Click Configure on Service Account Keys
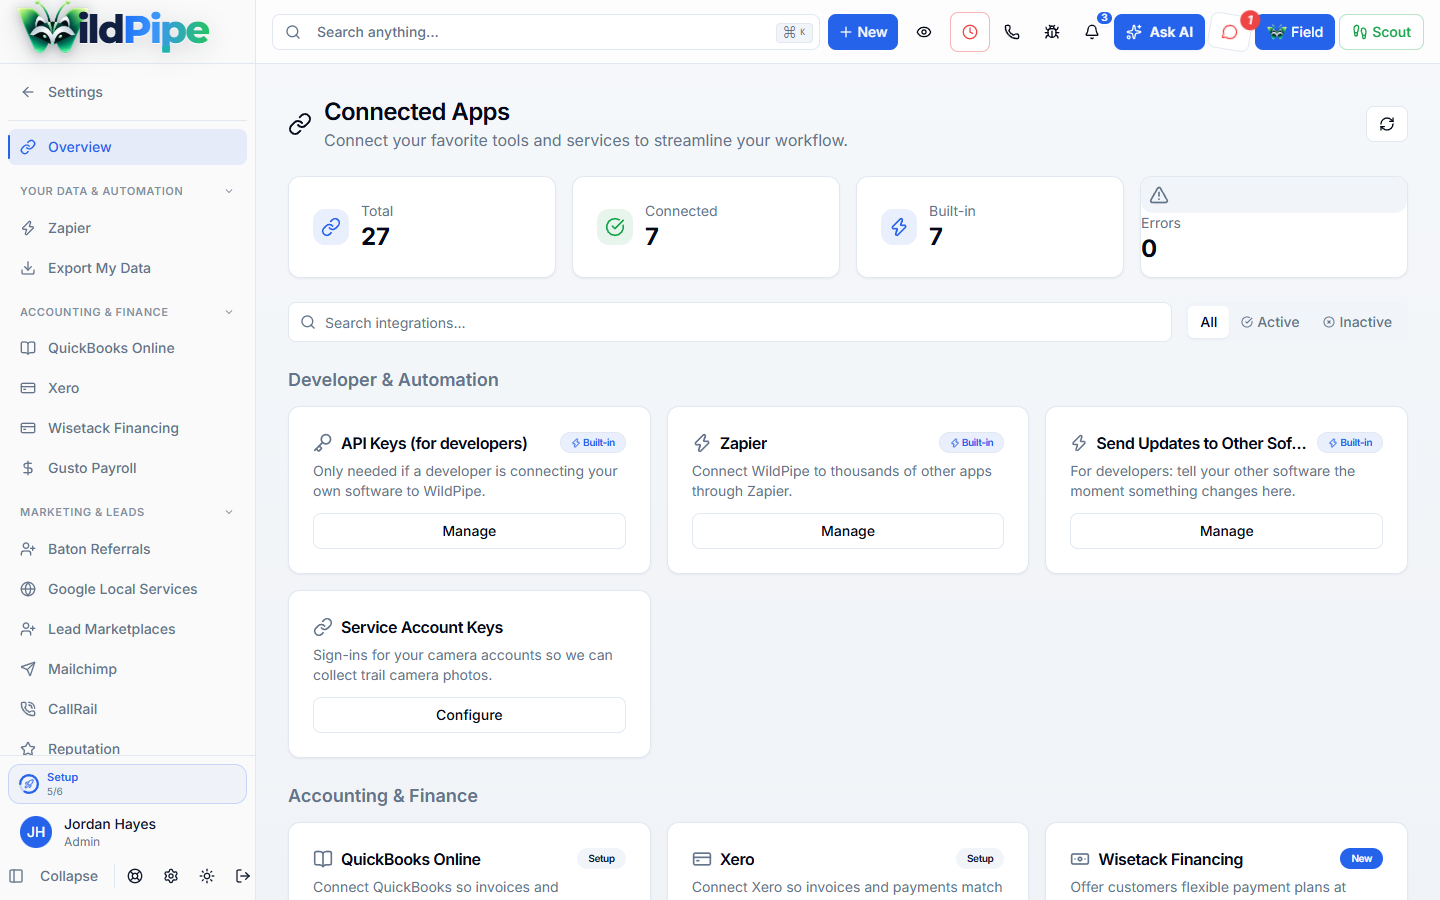The width and height of the screenshot is (1440, 900). click(x=469, y=715)
